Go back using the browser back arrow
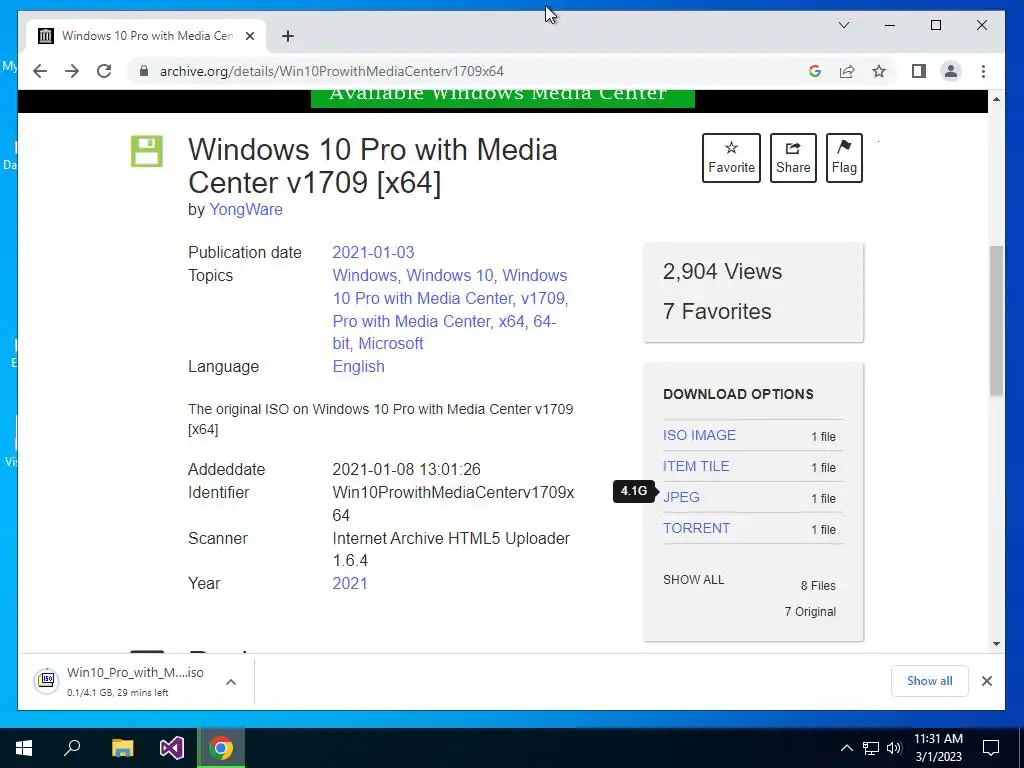Image resolution: width=1024 pixels, height=768 pixels. pos(40,71)
